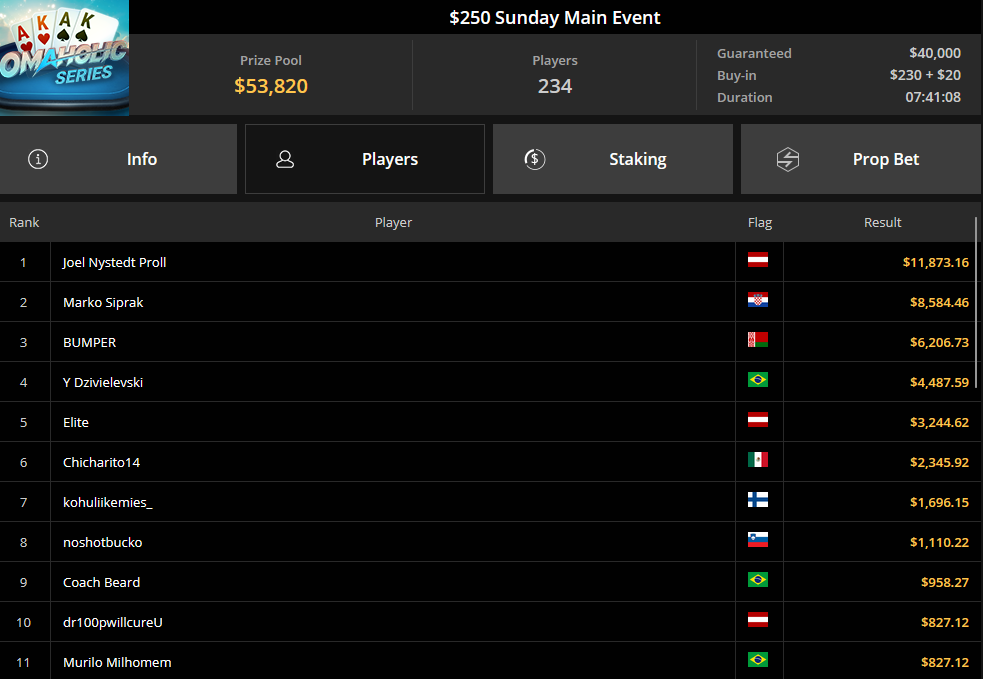Screen dimensions: 983x679
Task: Open the Prop Bet tab
Action: (x=861, y=159)
